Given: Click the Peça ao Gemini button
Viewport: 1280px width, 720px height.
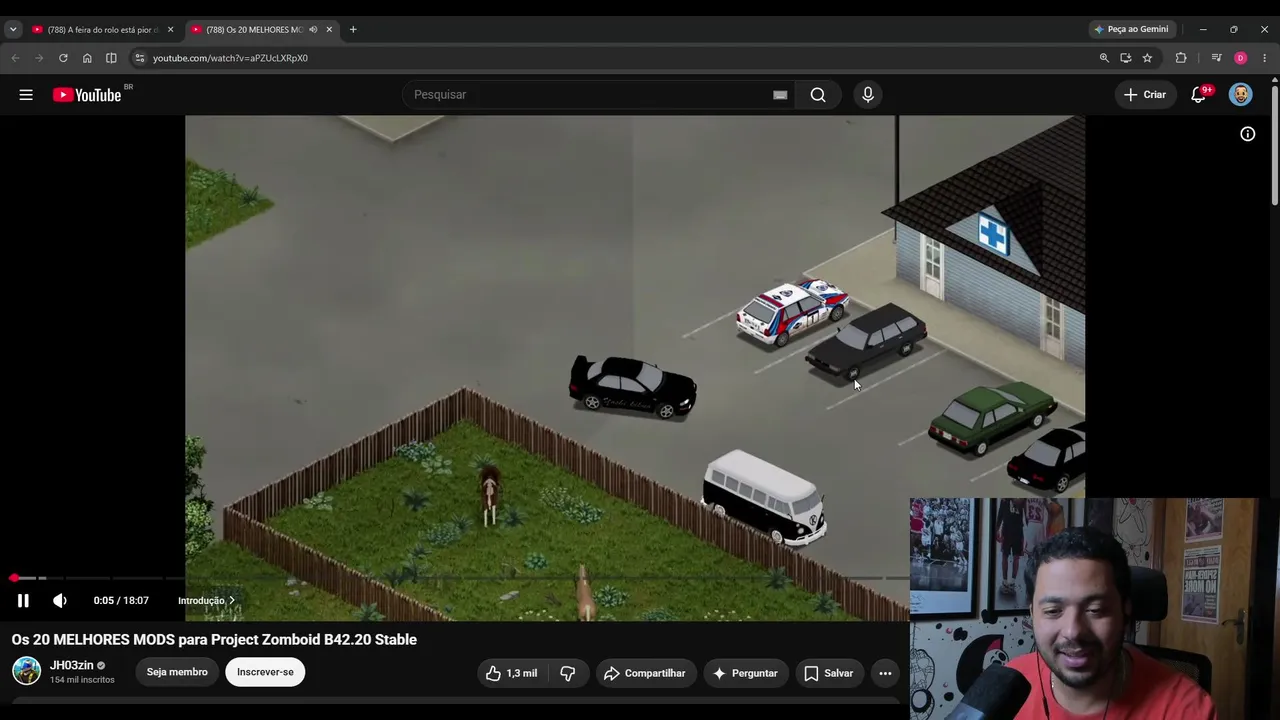Looking at the screenshot, I should click(1131, 30).
